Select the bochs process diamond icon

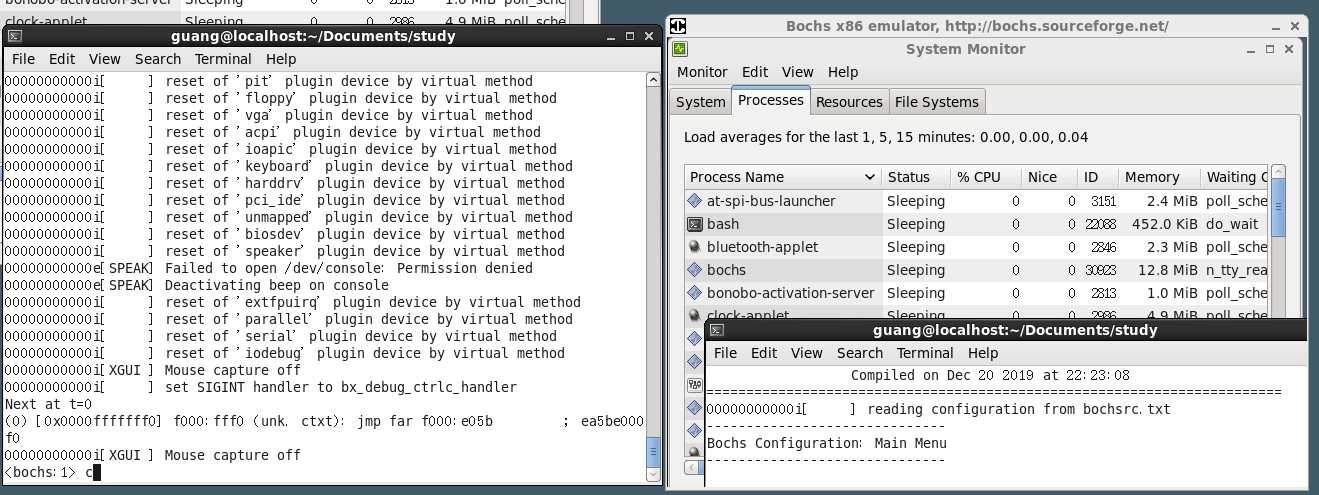pyautogui.click(x=695, y=270)
